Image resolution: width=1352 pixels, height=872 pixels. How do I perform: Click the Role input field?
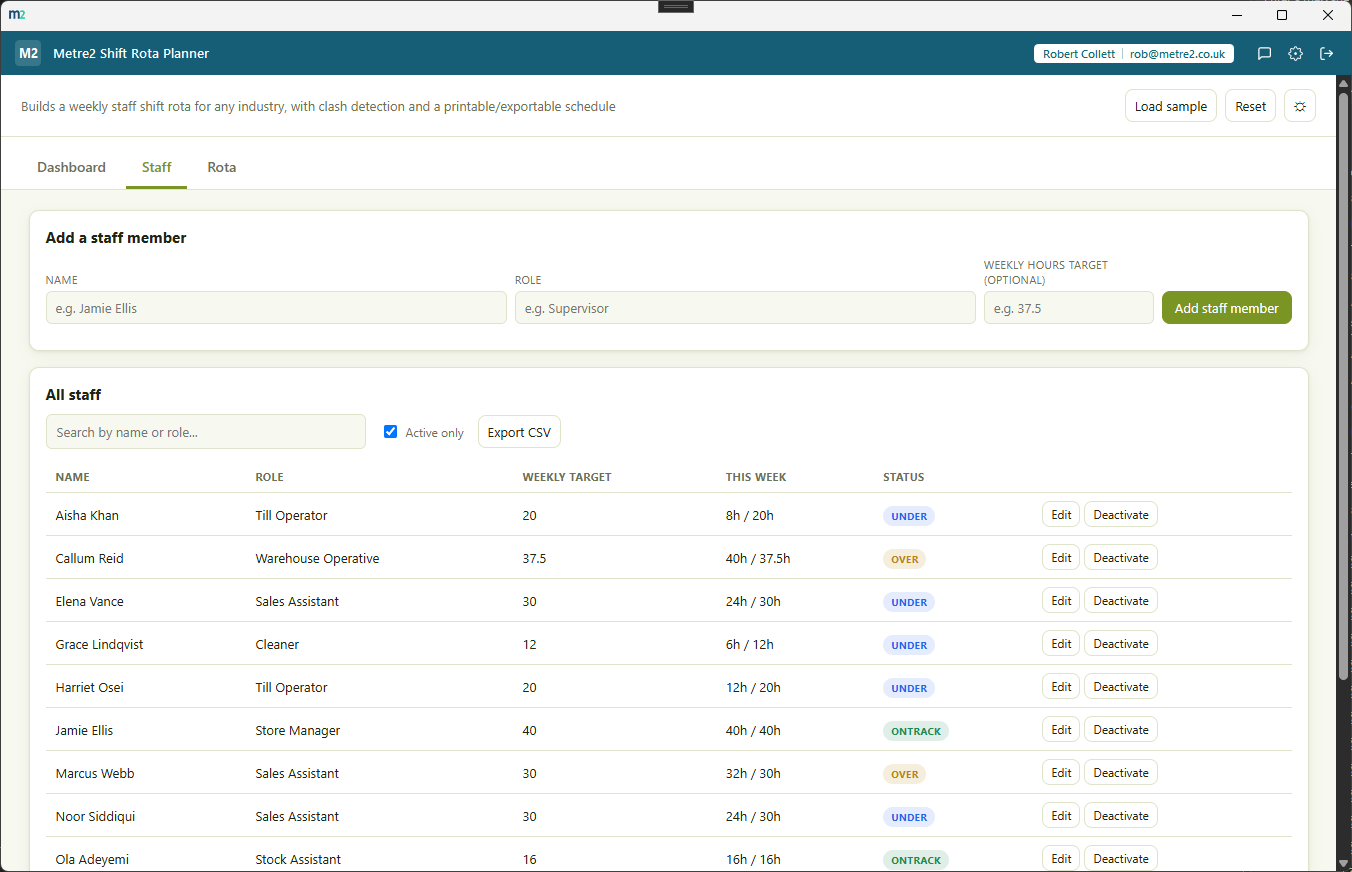(745, 308)
